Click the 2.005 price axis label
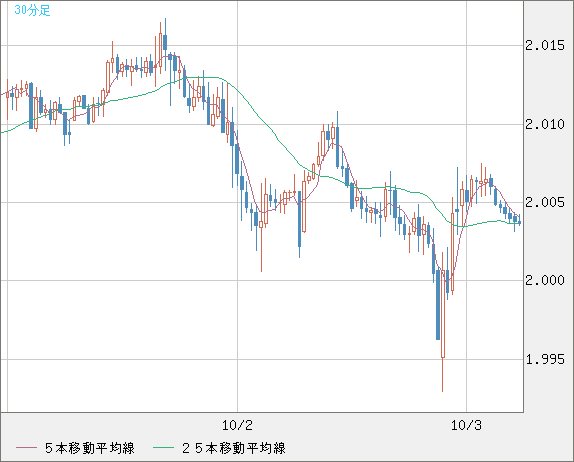This screenshot has width=574, height=462. [x=545, y=202]
